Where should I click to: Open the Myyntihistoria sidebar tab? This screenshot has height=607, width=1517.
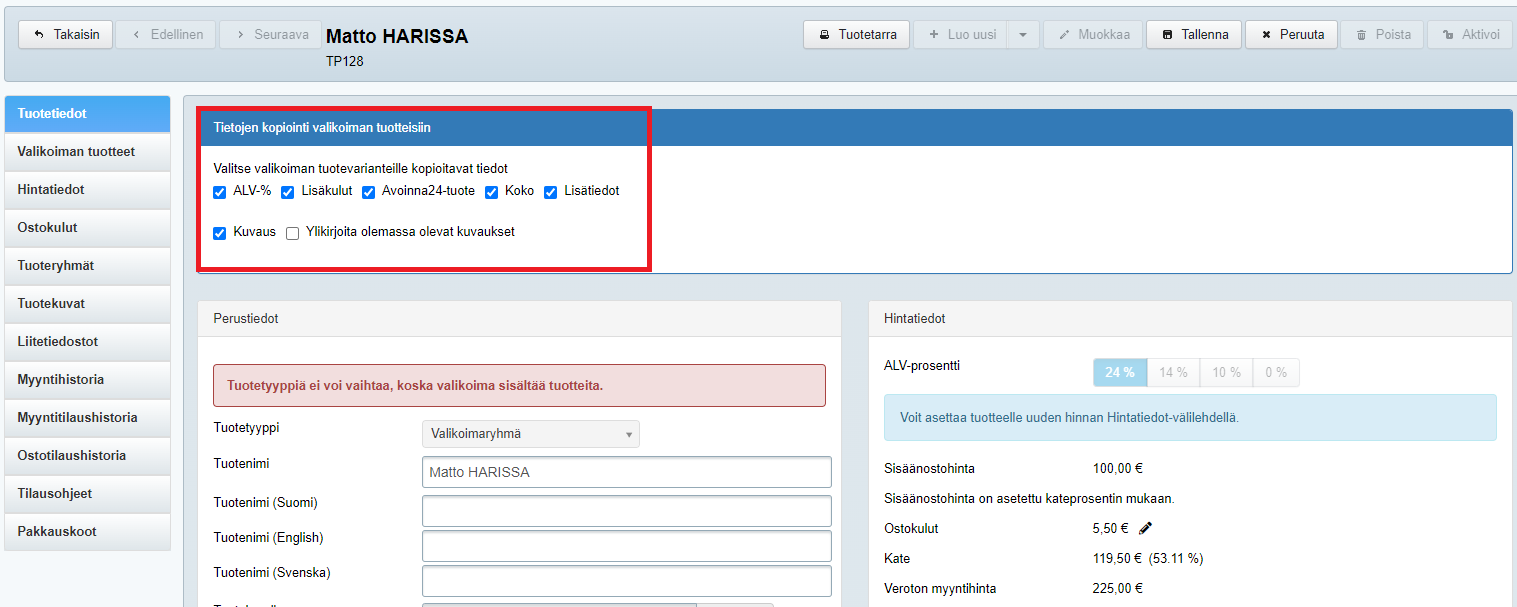[x=87, y=380]
